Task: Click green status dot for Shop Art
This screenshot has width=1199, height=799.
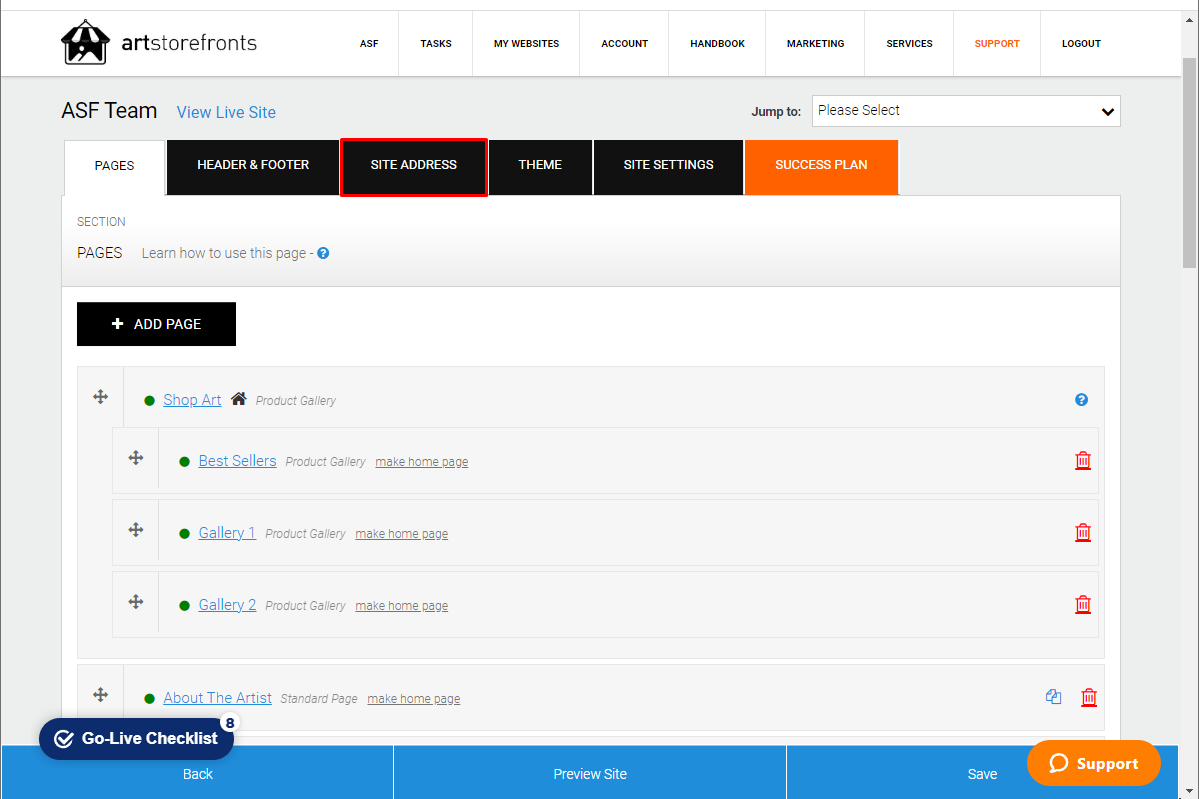Action: click(149, 401)
